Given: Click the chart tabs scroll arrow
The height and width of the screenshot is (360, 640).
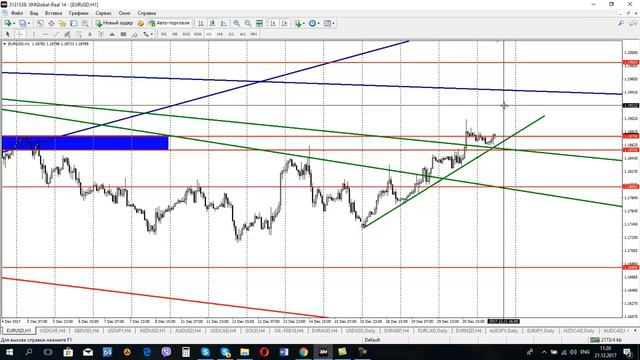Looking at the screenshot, I should (634, 330).
